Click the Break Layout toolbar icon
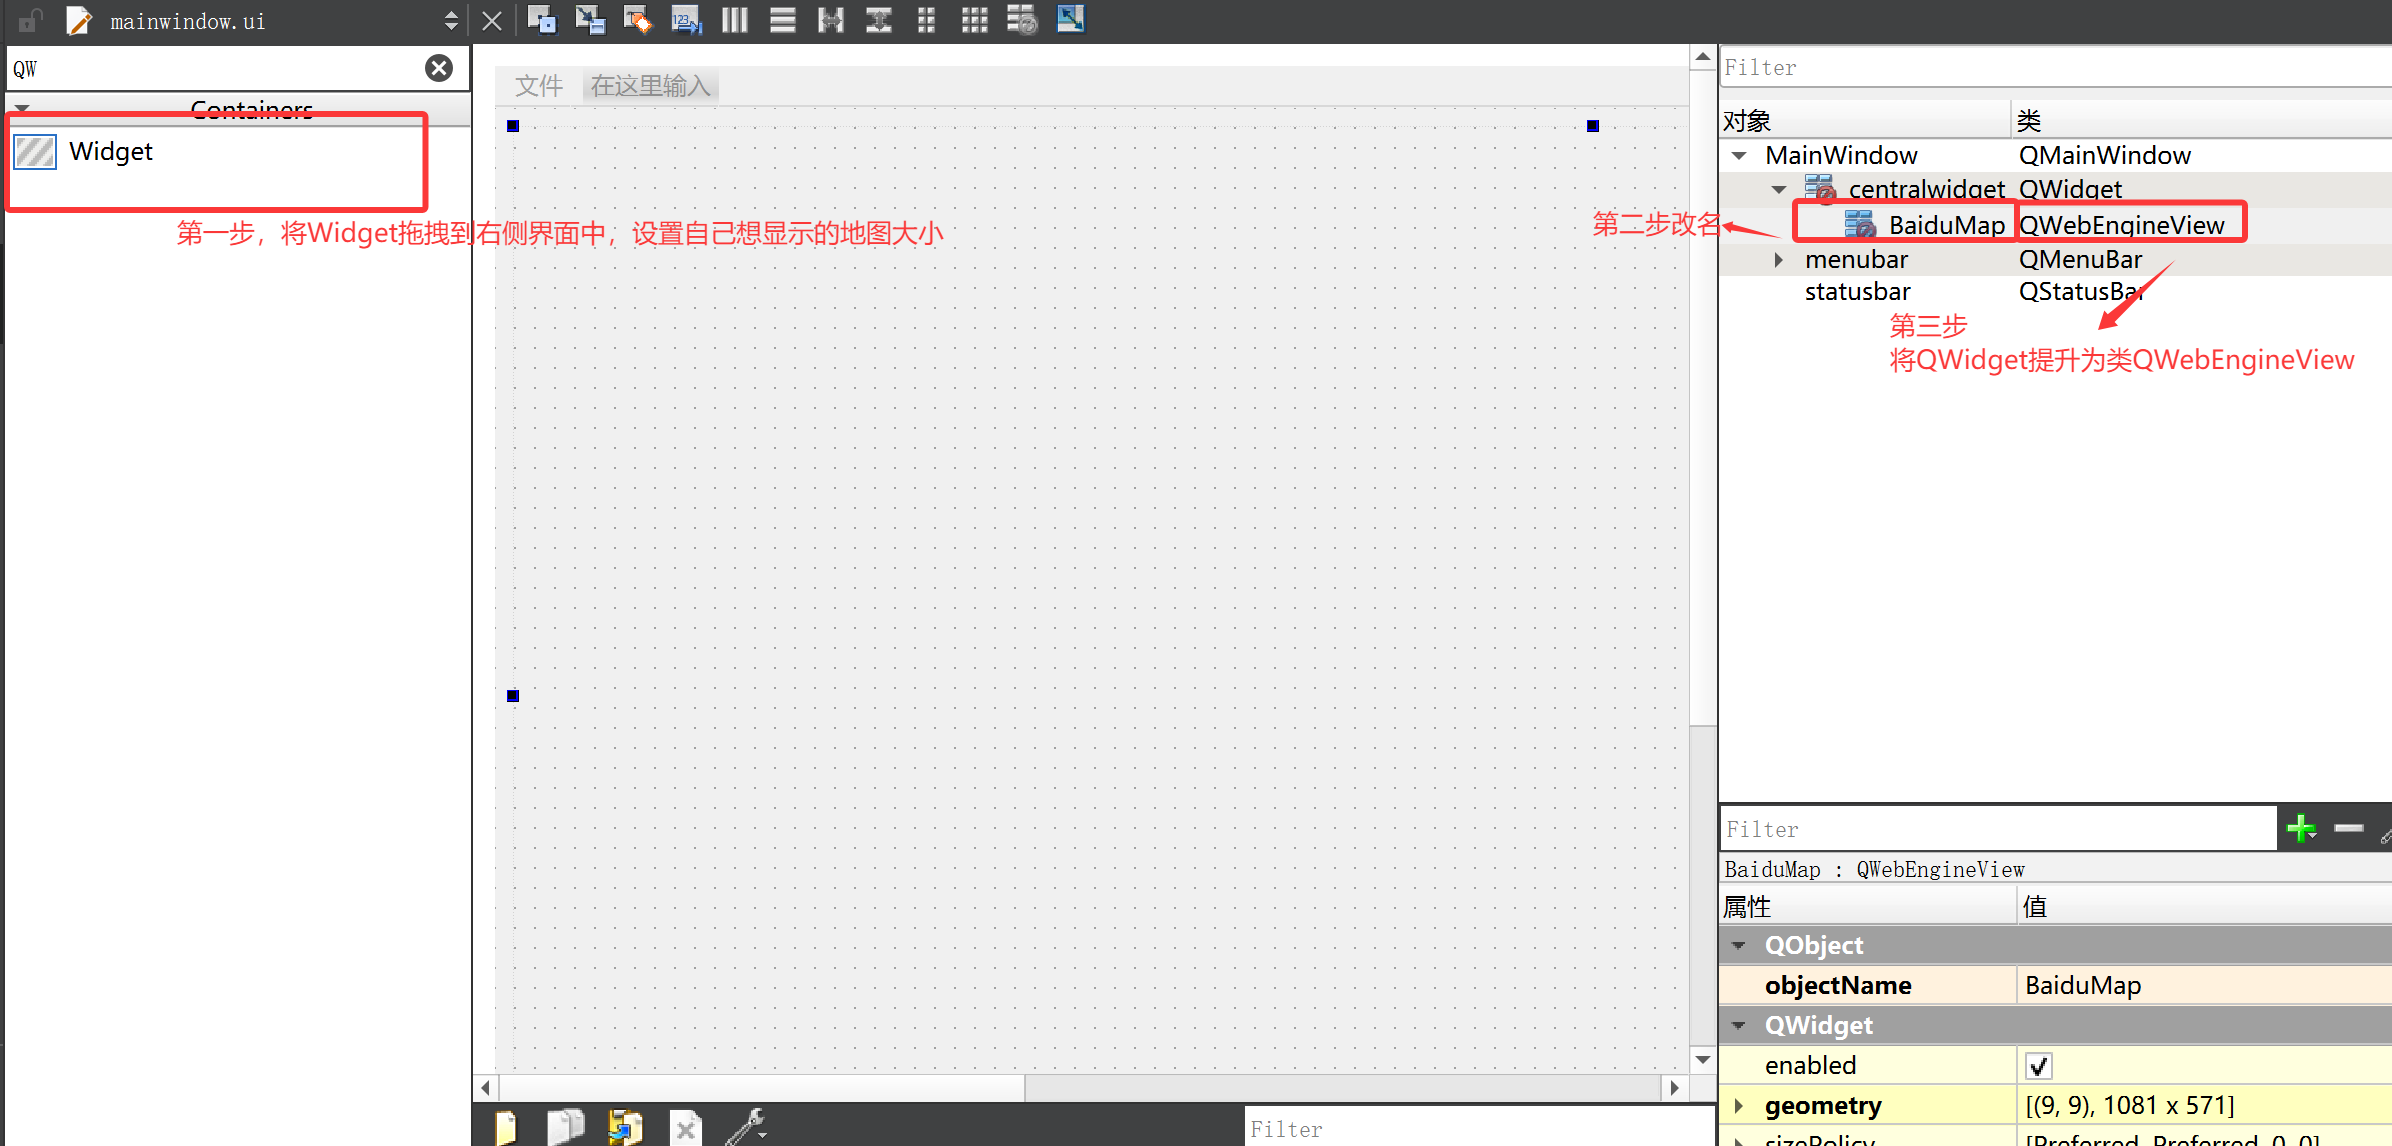This screenshot has height=1146, width=2392. pos(1022,19)
